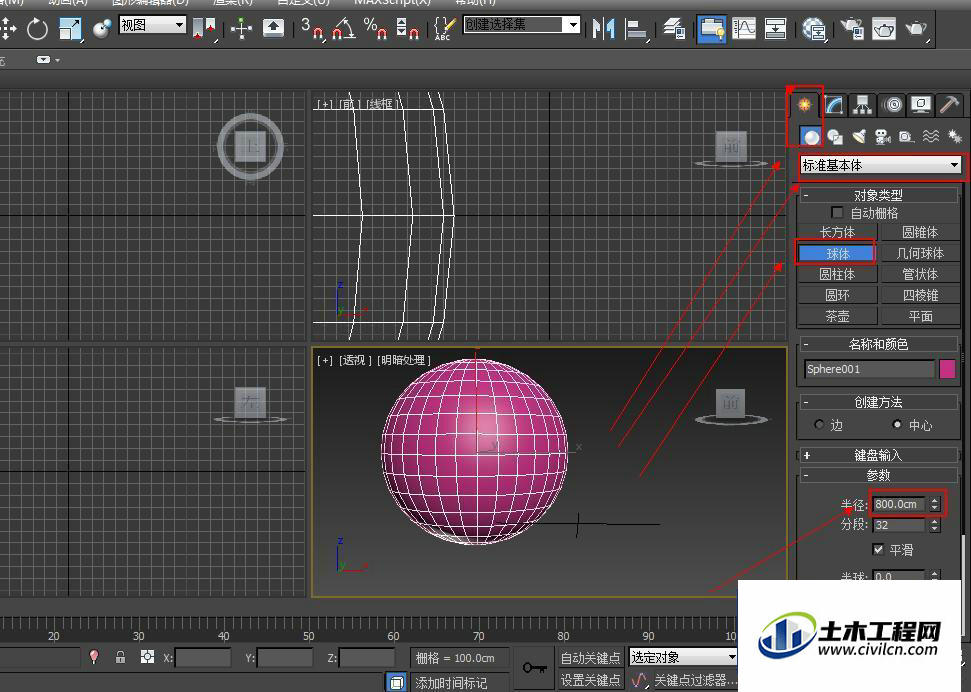Click the 自动关键点 button
This screenshot has height=692, width=971.
590,657
